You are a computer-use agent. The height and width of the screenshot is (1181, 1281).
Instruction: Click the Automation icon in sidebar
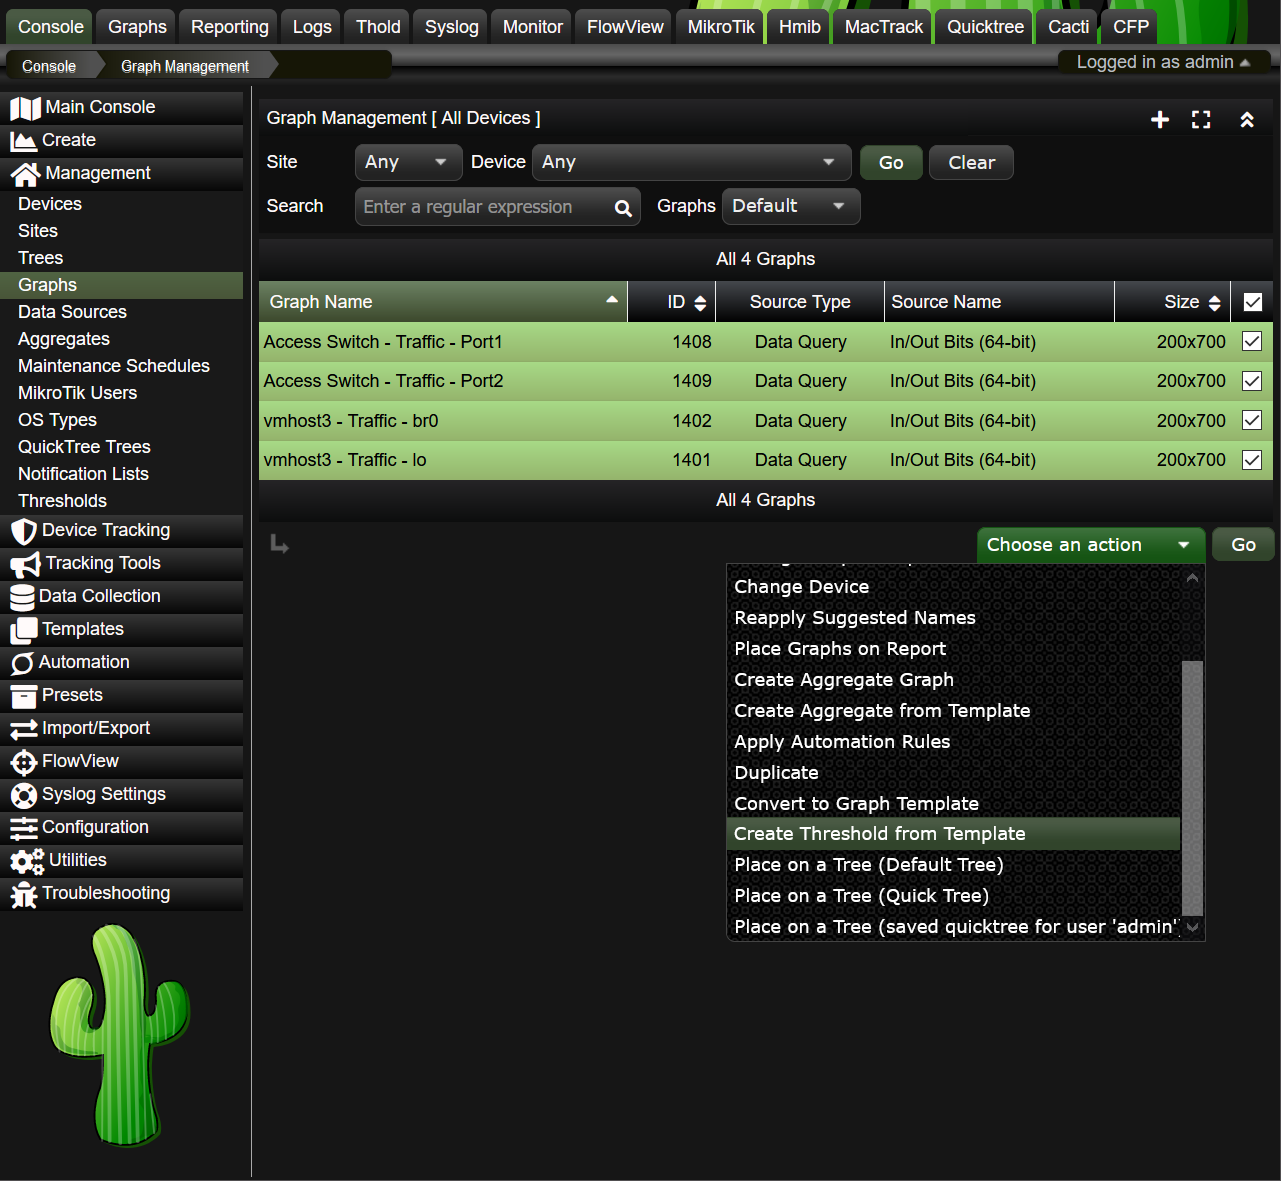[x=23, y=663]
